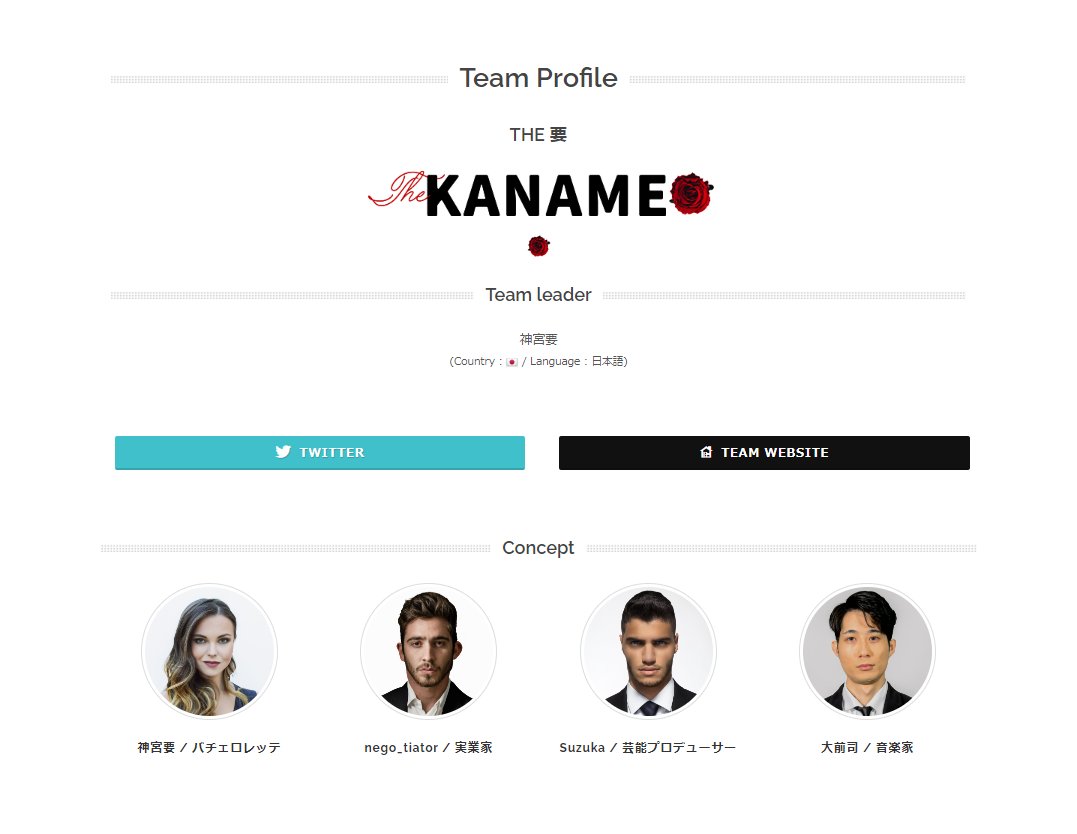
Task: Click the 神宮要 / バチェロレッテ caption
Action: (209, 747)
